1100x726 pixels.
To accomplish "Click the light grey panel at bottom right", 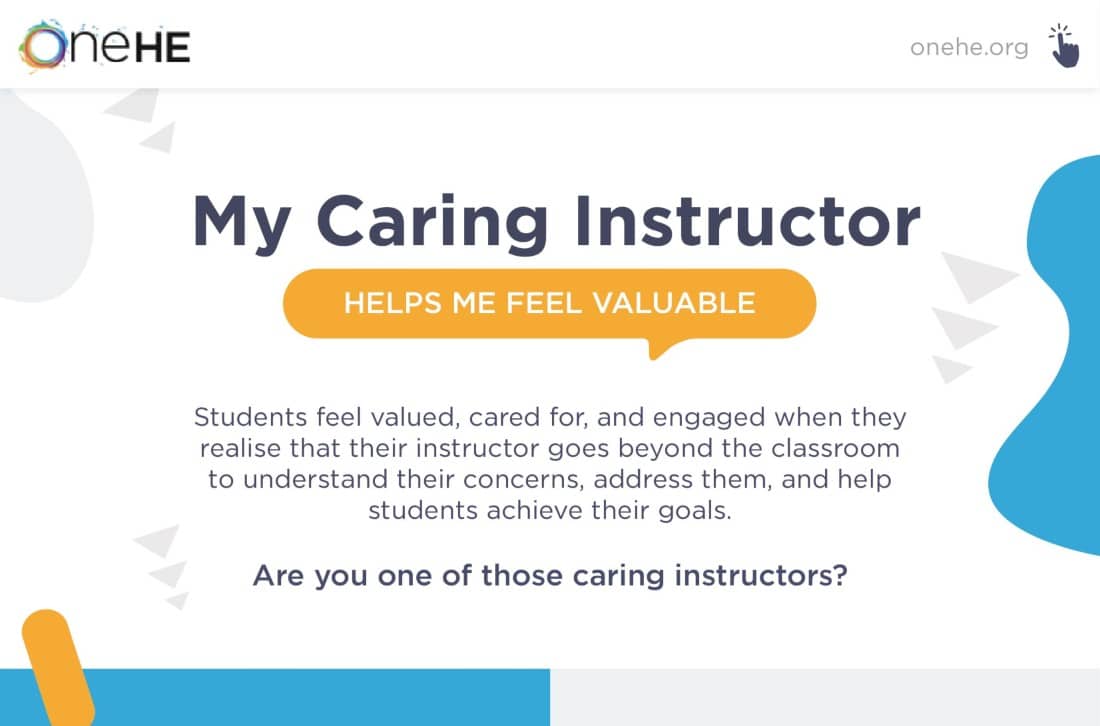I will (x=825, y=697).
